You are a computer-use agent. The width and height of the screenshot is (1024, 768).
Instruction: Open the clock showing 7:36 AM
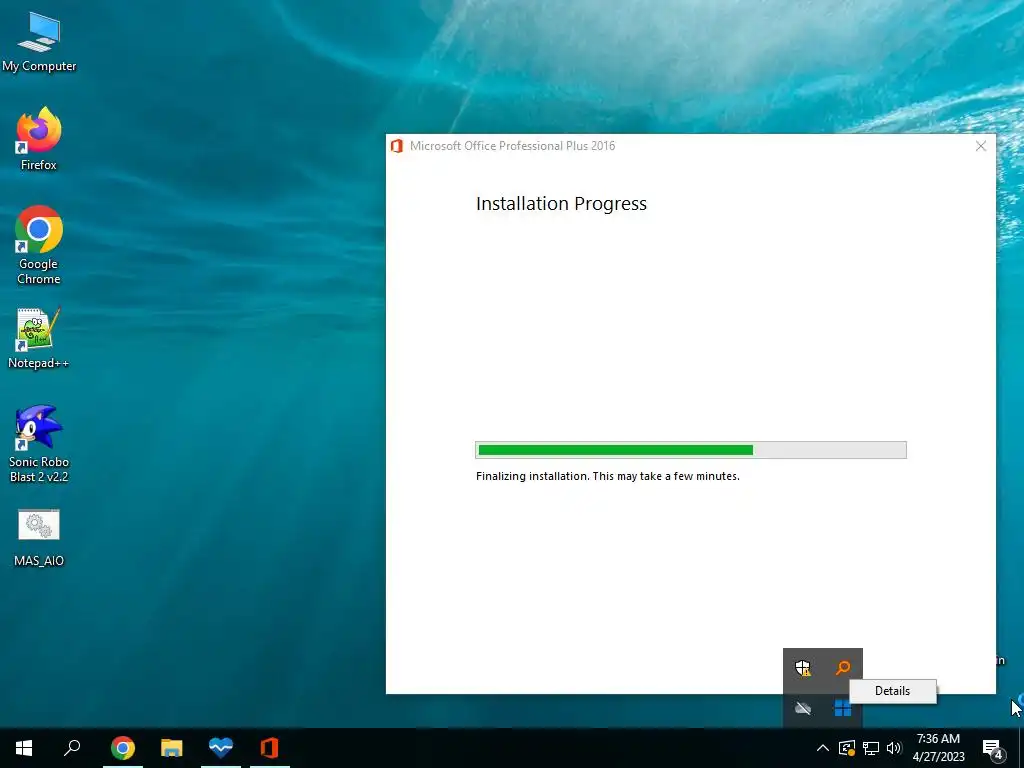tap(938, 748)
